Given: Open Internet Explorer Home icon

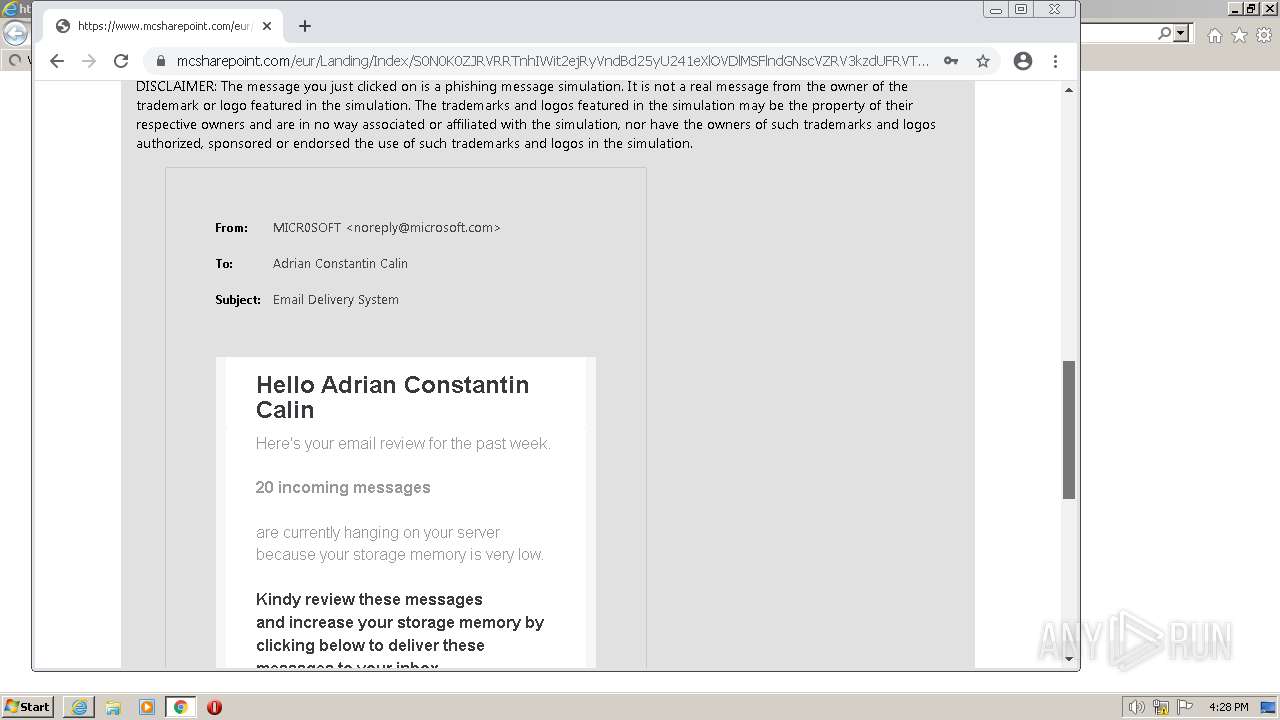Looking at the screenshot, I should (x=1214, y=35).
